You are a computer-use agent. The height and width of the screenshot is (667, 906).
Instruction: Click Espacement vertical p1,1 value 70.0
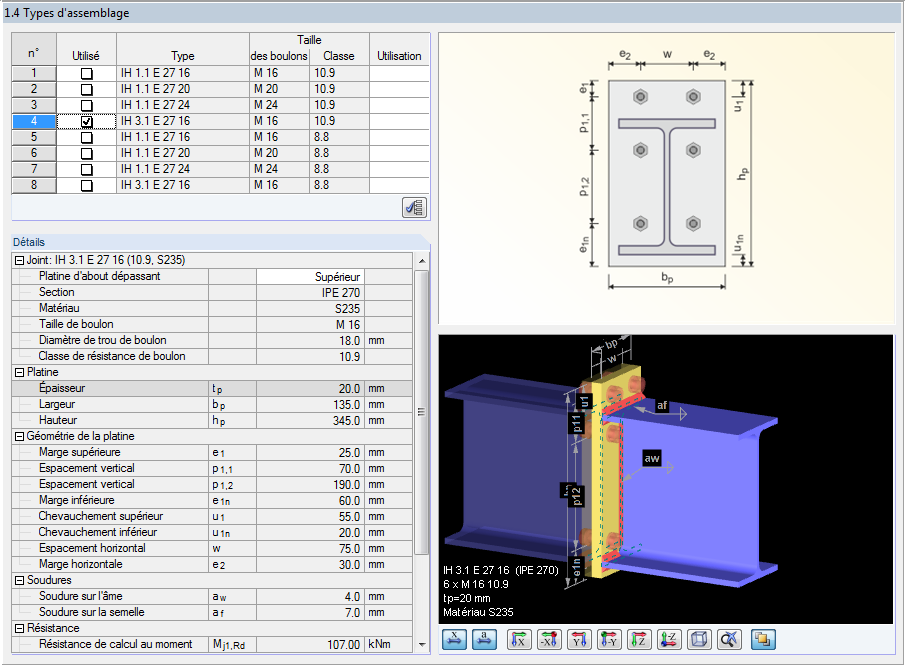click(x=310, y=469)
